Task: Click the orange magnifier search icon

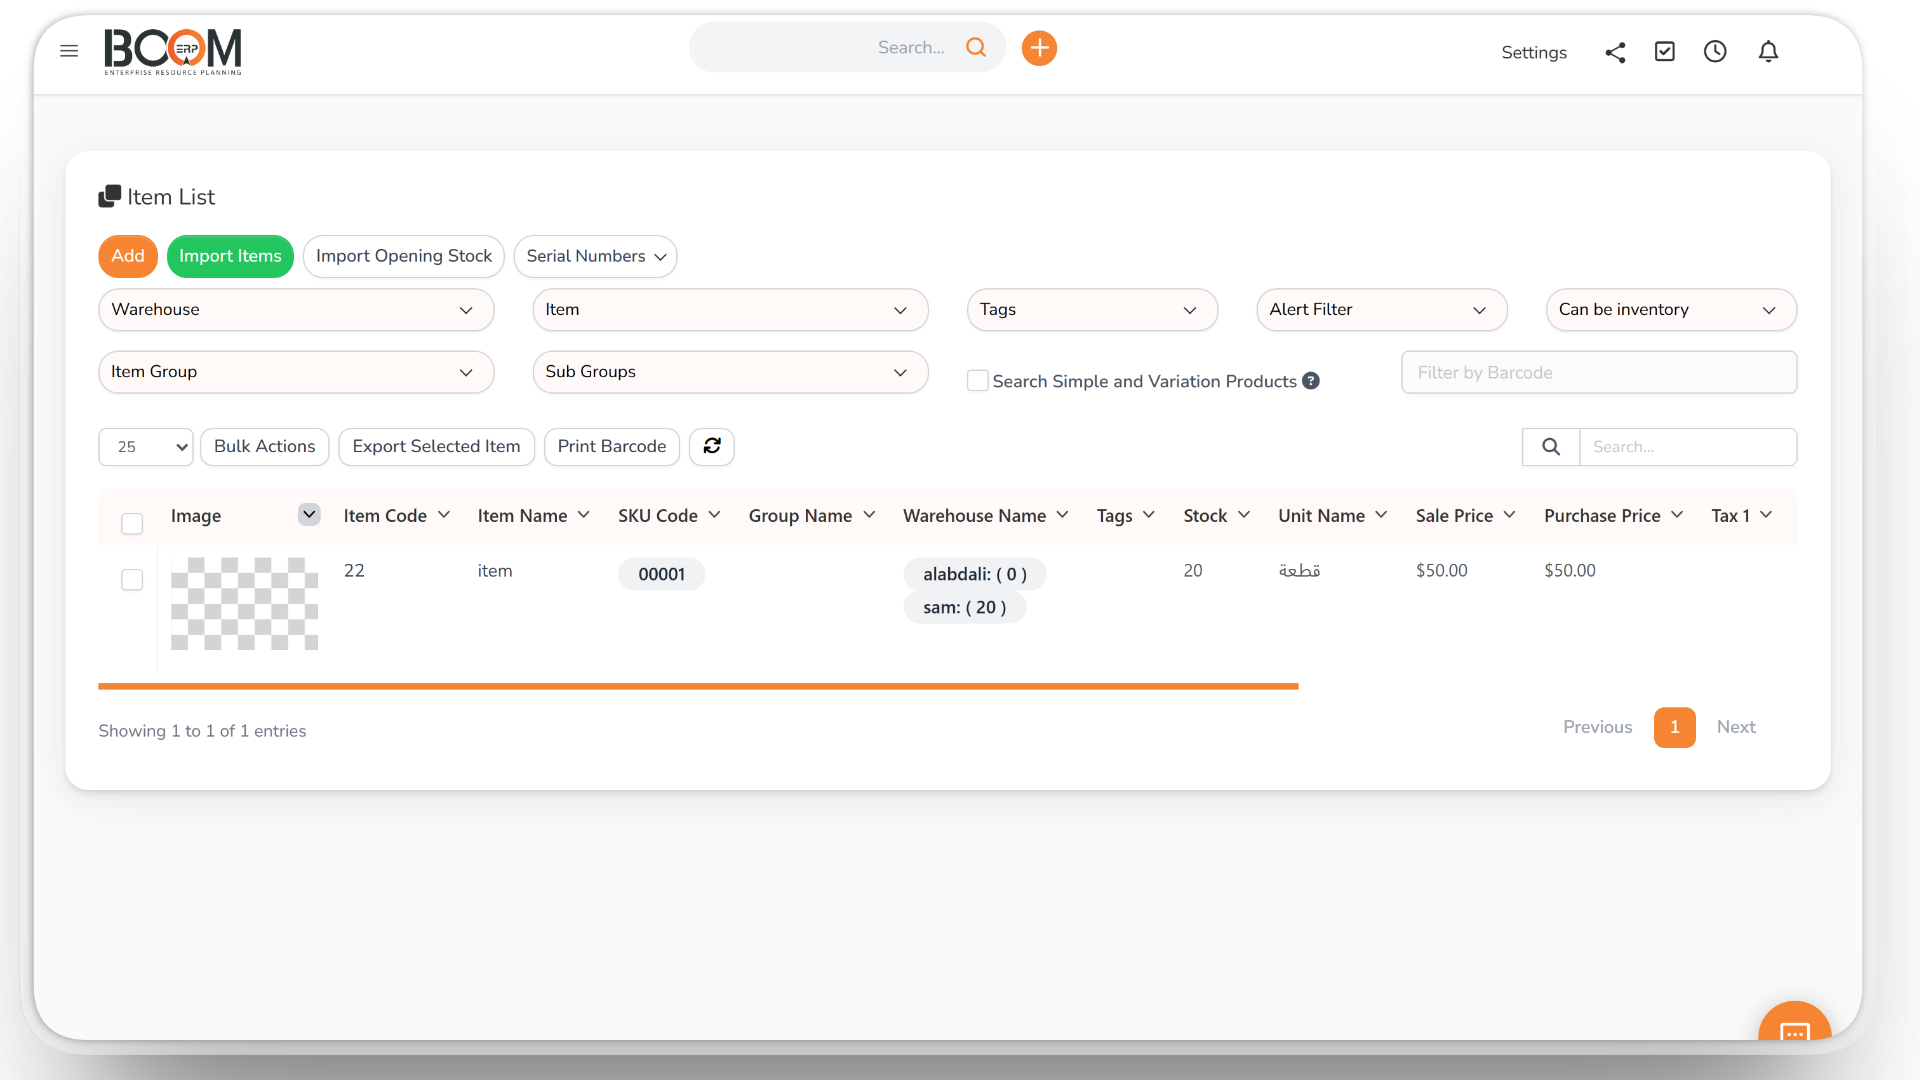Action: [x=976, y=47]
